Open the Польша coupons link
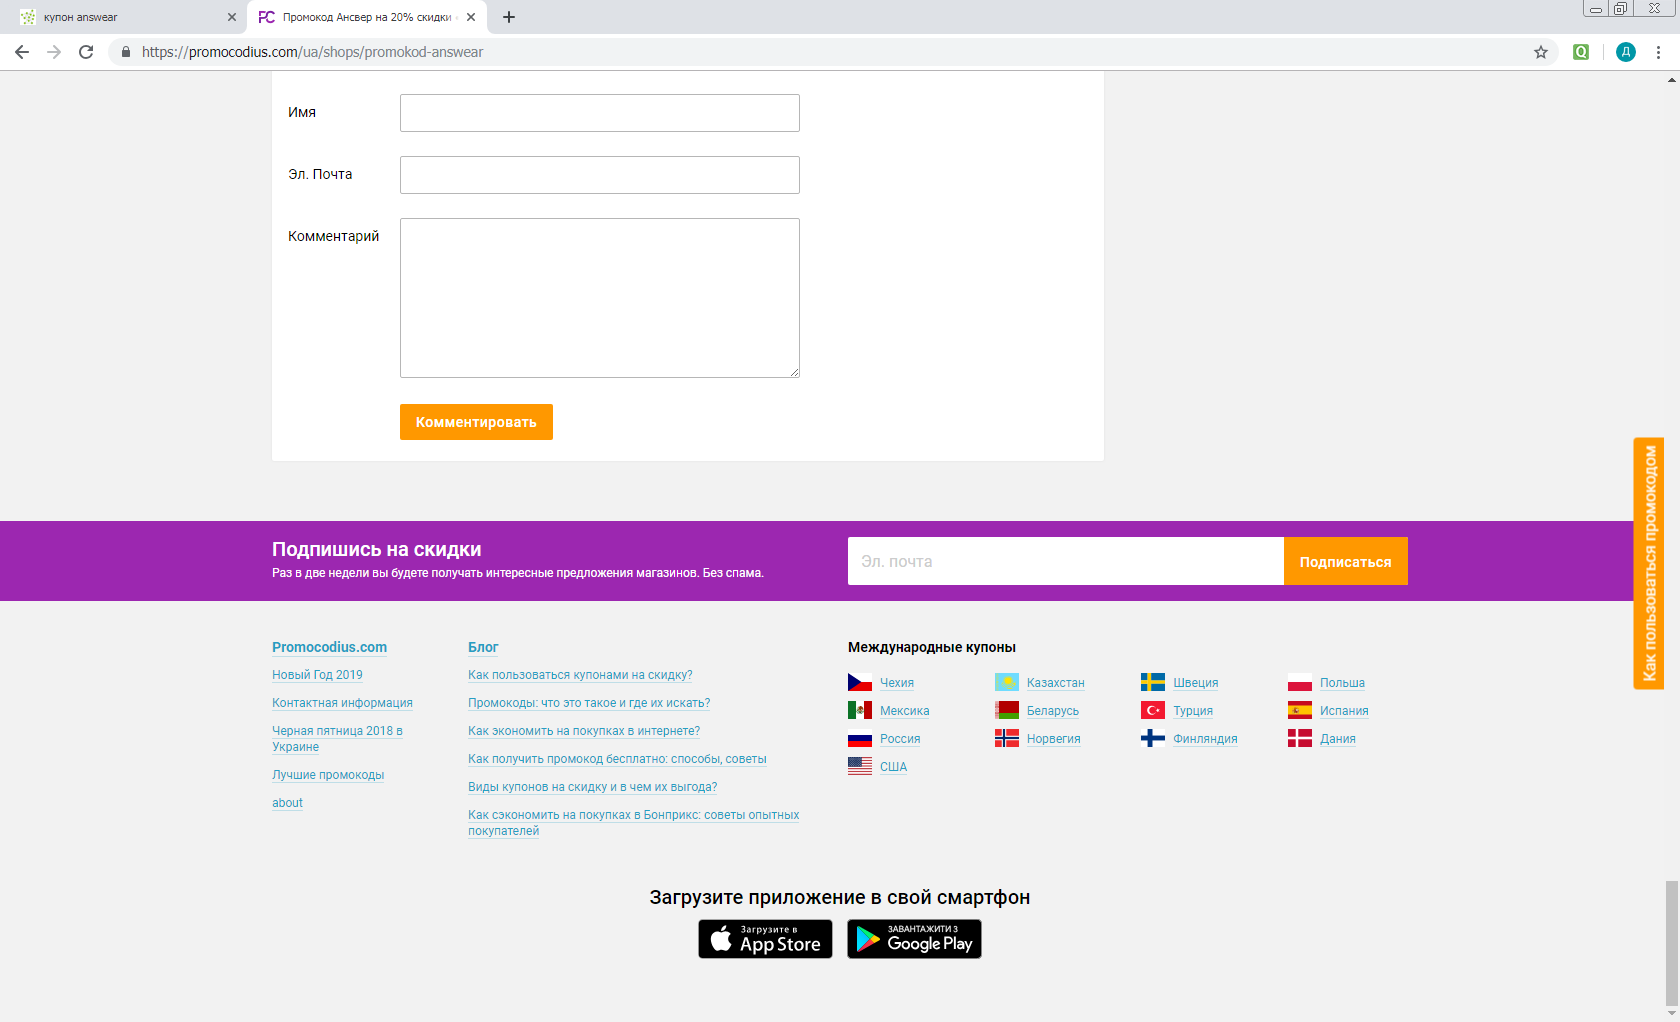This screenshot has height=1022, width=1680. click(1342, 683)
